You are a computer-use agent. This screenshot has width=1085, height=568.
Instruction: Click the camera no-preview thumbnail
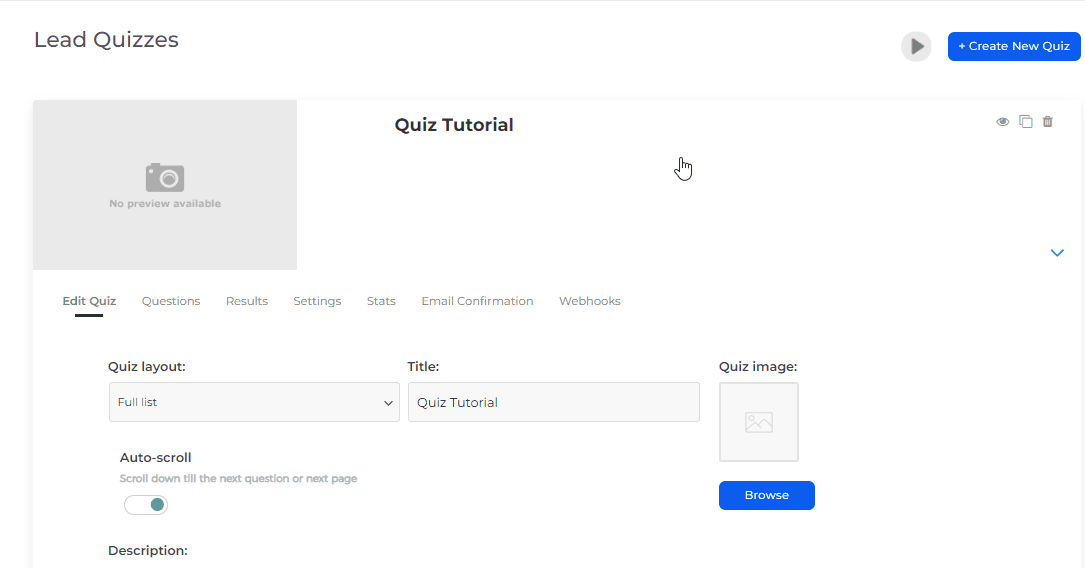165,185
